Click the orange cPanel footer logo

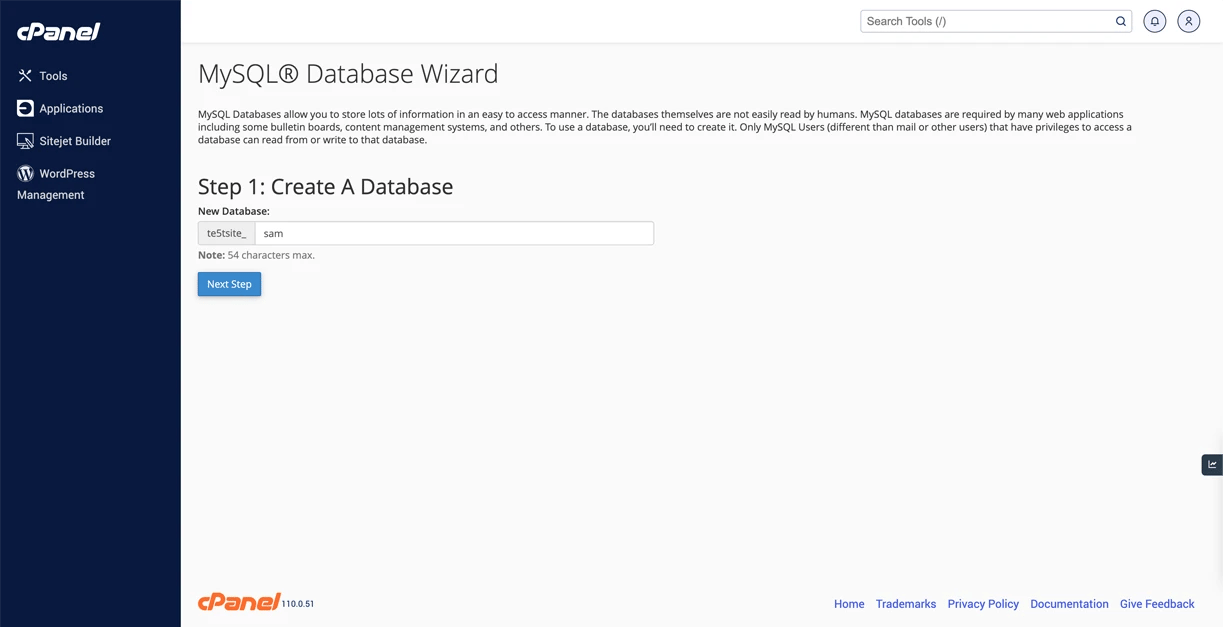click(x=239, y=601)
